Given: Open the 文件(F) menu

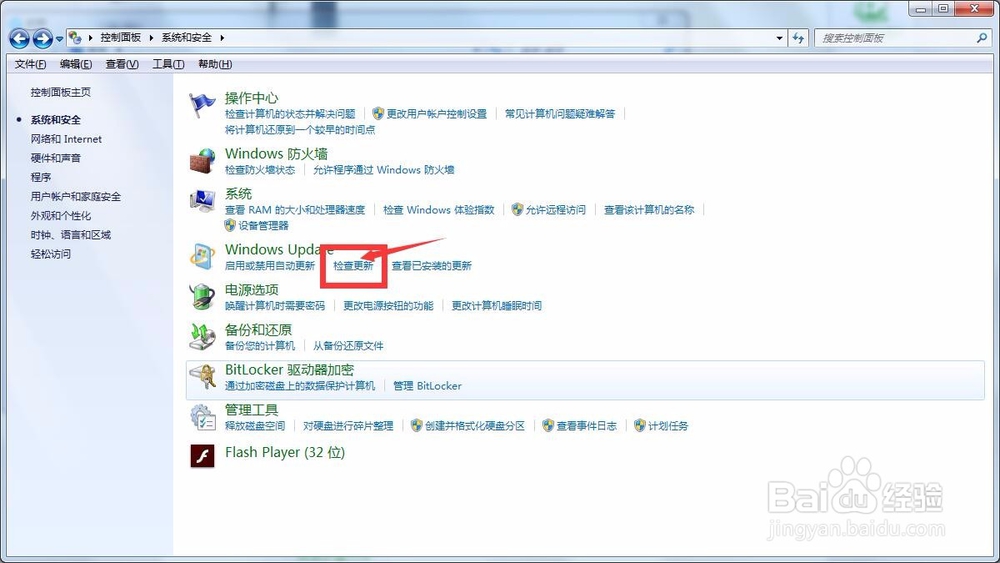Looking at the screenshot, I should [31, 64].
